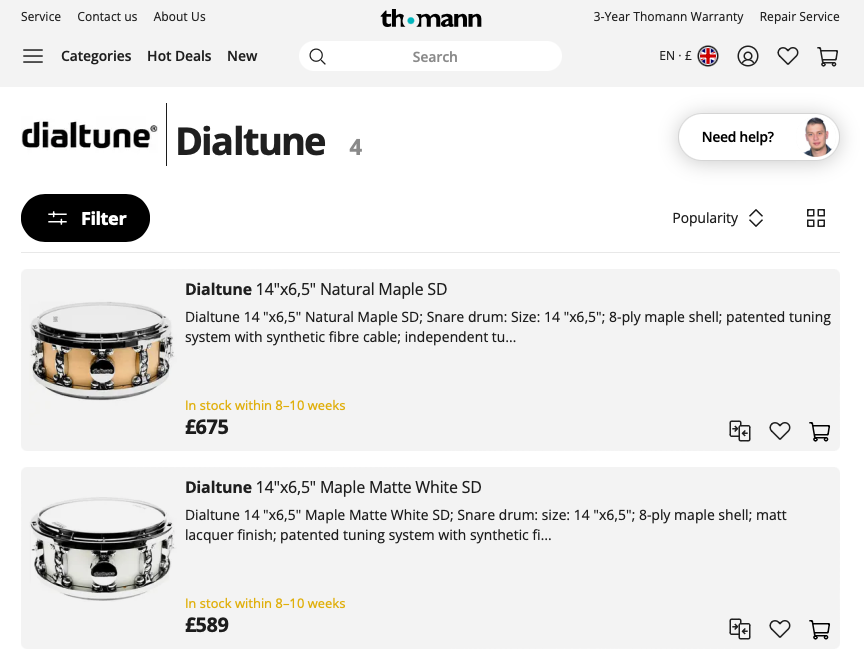
Task: Toggle wishlist heart for Natural Maple SD
Action: pos(780,431)
